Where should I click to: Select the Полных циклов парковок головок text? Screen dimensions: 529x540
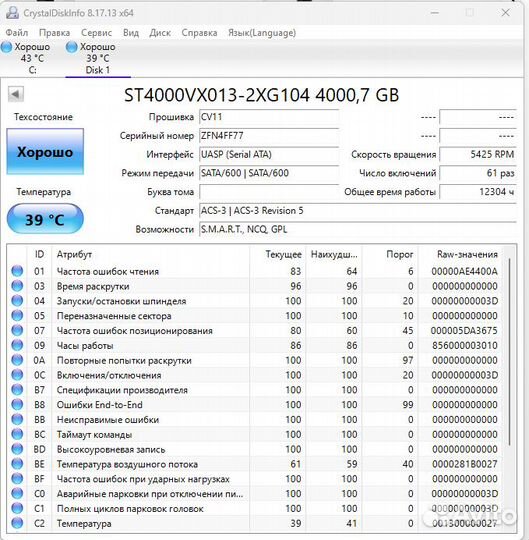coord(130,509)
